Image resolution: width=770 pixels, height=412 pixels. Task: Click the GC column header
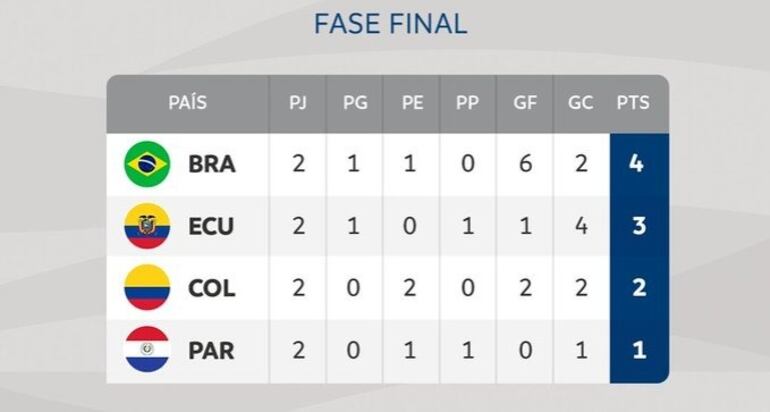point(580,103)
